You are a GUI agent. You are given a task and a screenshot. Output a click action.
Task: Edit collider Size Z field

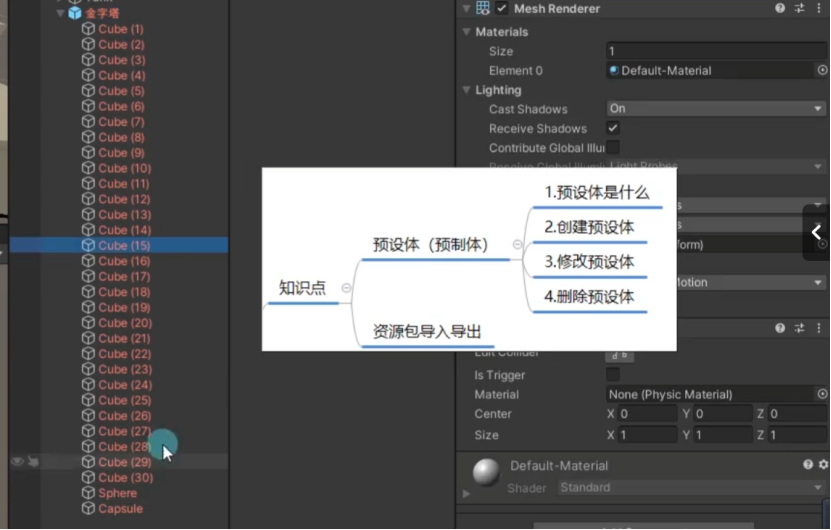pos(797,435)
